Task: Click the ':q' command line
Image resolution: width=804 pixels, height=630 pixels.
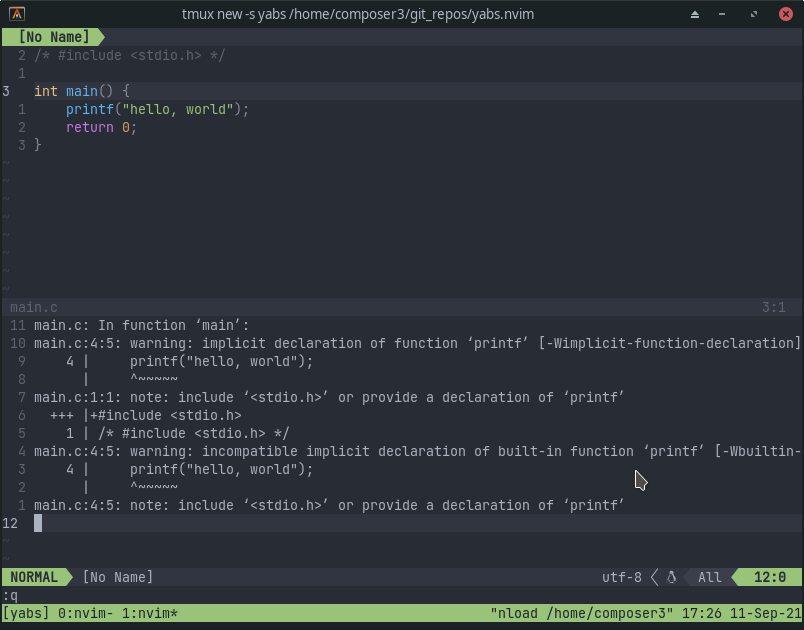Action: click(10, 596)
